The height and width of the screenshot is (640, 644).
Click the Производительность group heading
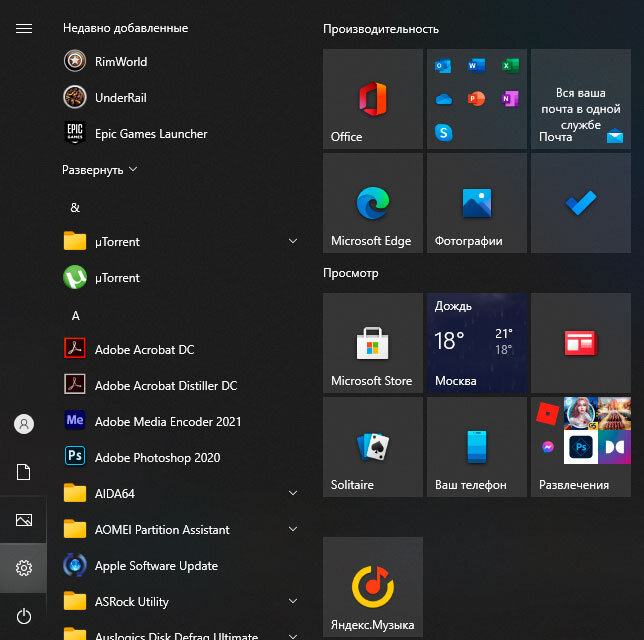pyautogui.click(x=381, y=29)
